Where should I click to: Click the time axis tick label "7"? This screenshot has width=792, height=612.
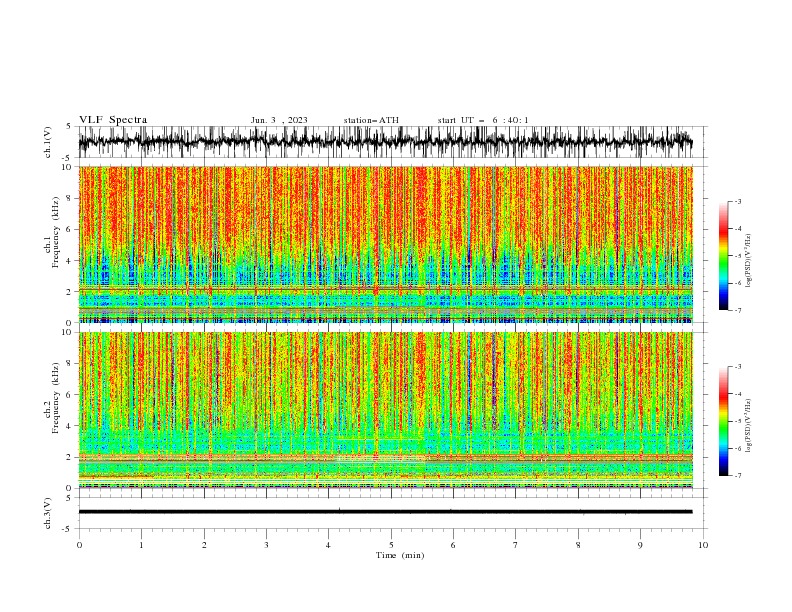pyautogui.click(x=515, y=545)
